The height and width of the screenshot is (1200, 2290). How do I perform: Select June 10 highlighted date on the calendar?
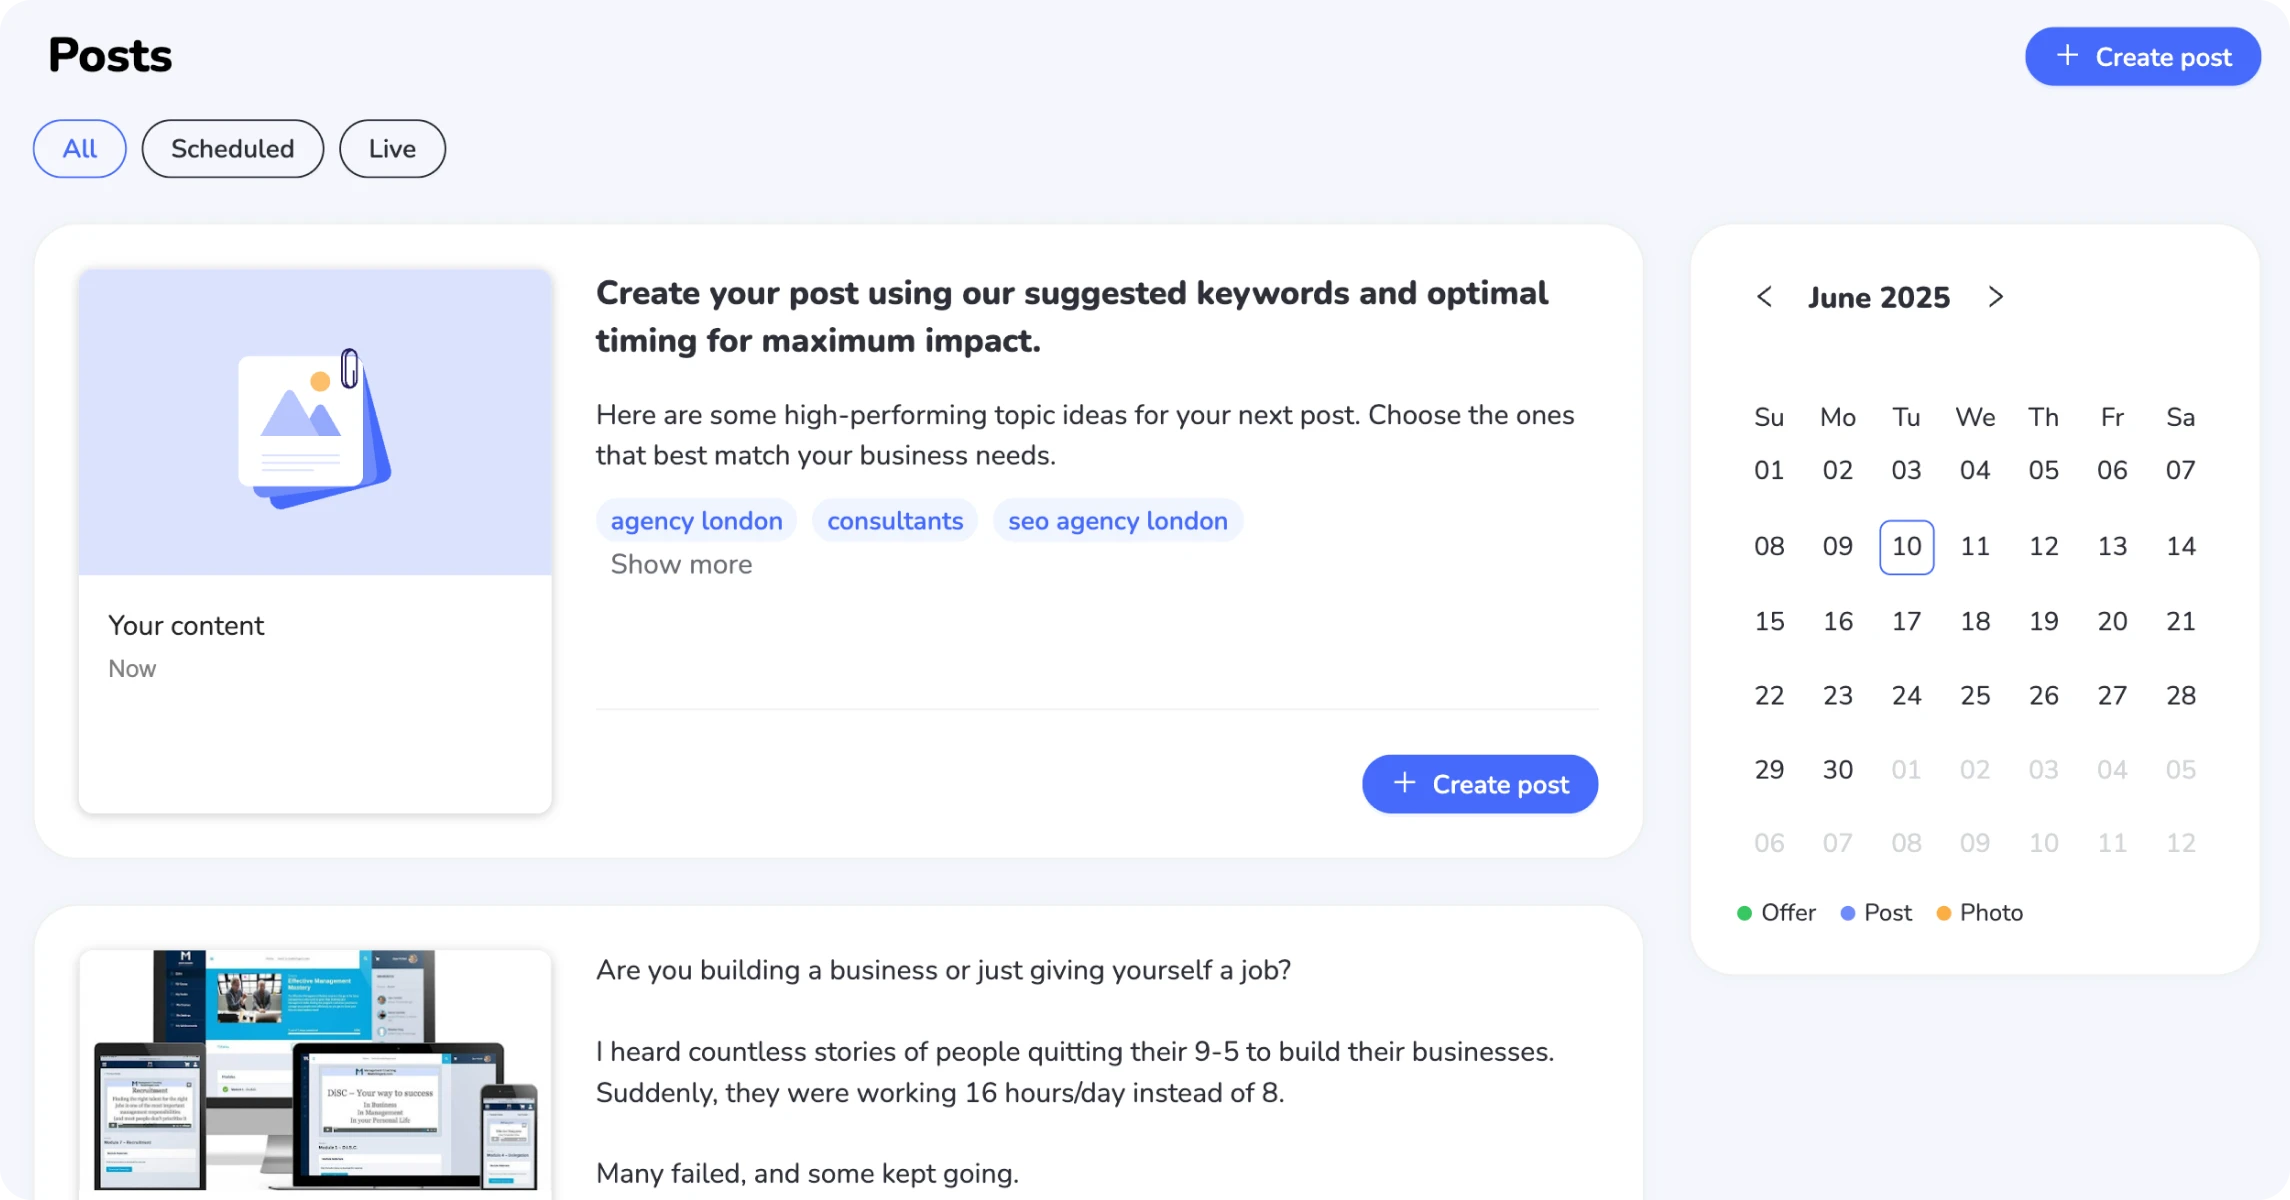pyautogui.click(x=1906, y=547)
